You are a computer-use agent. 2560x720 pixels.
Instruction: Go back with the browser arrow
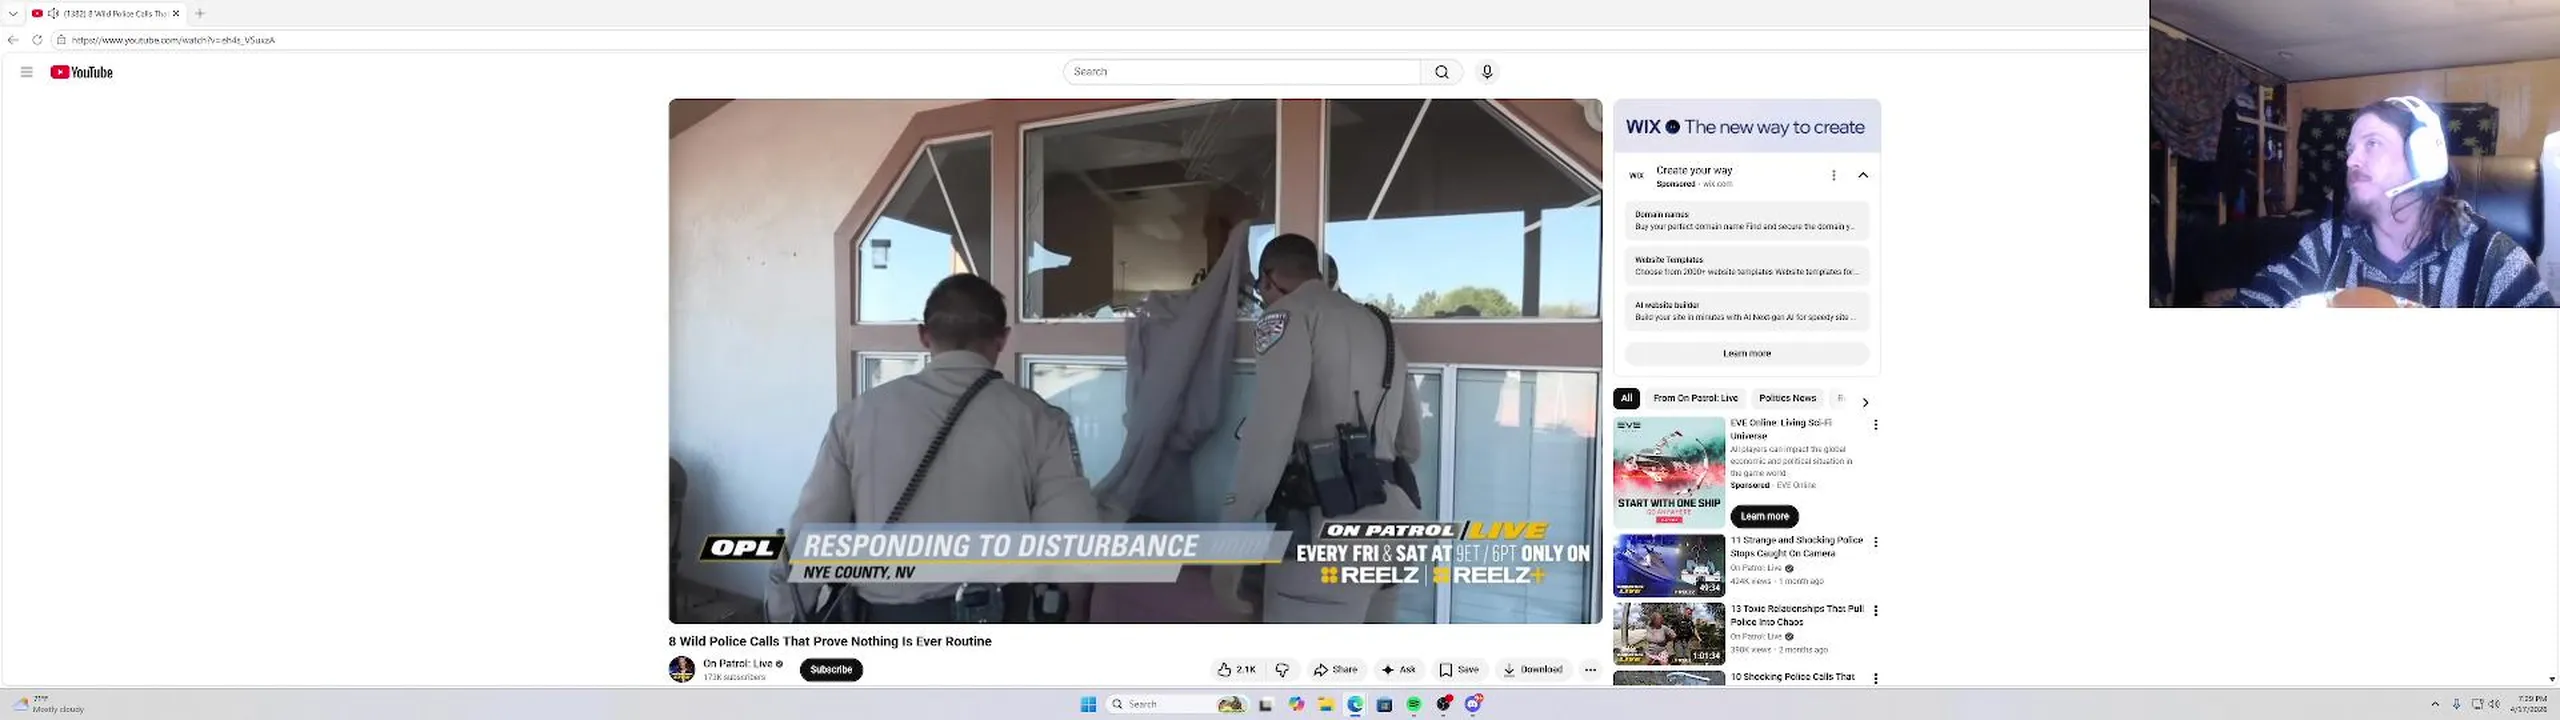pos(13,40)
